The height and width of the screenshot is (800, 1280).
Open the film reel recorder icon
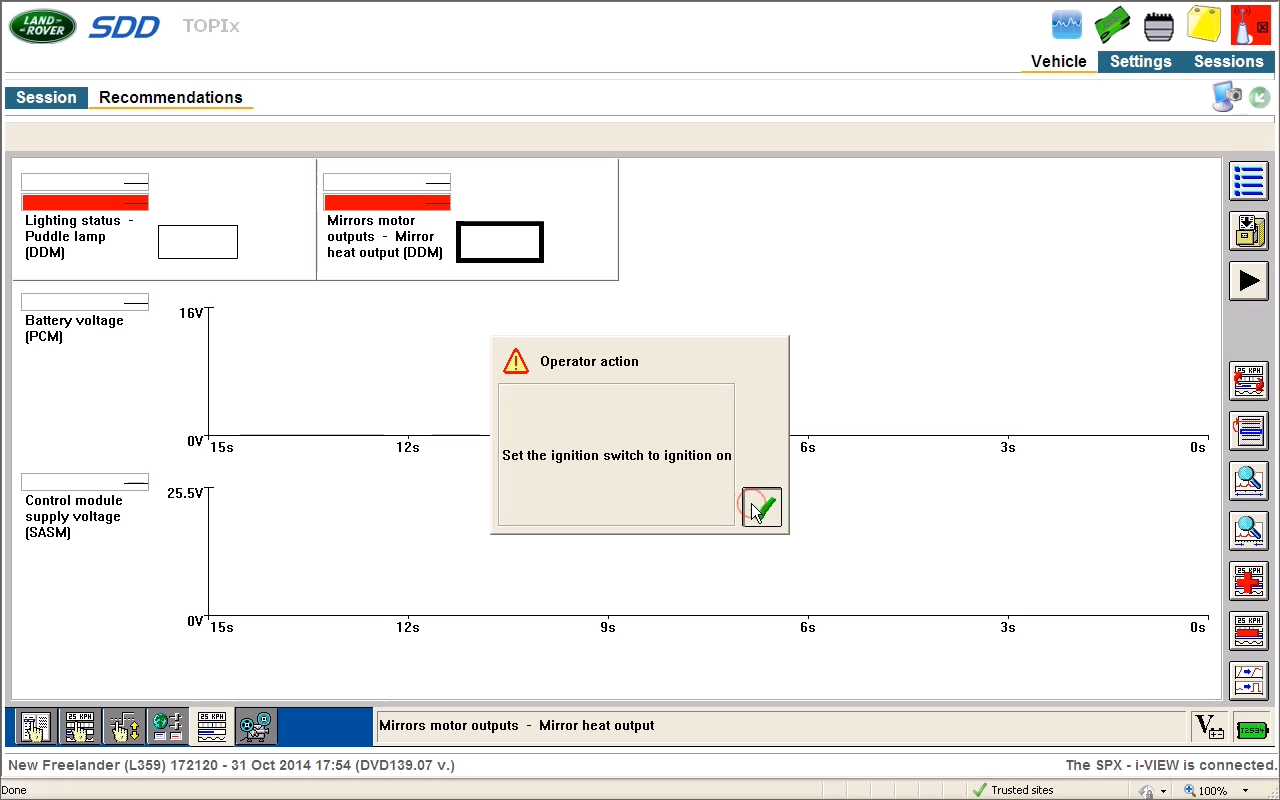(x=256, y=727)
